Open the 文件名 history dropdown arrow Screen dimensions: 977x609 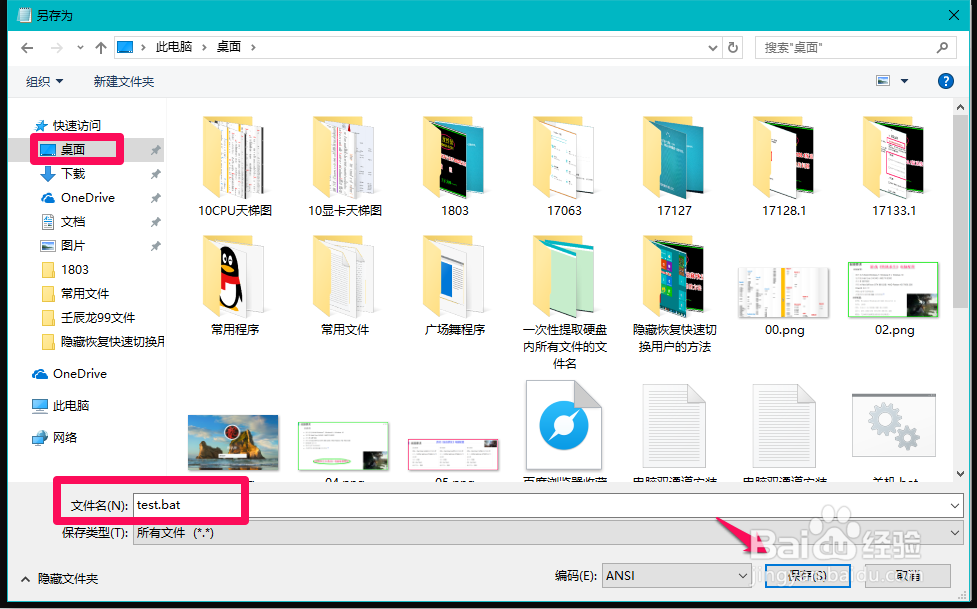(x=955, y=506)
